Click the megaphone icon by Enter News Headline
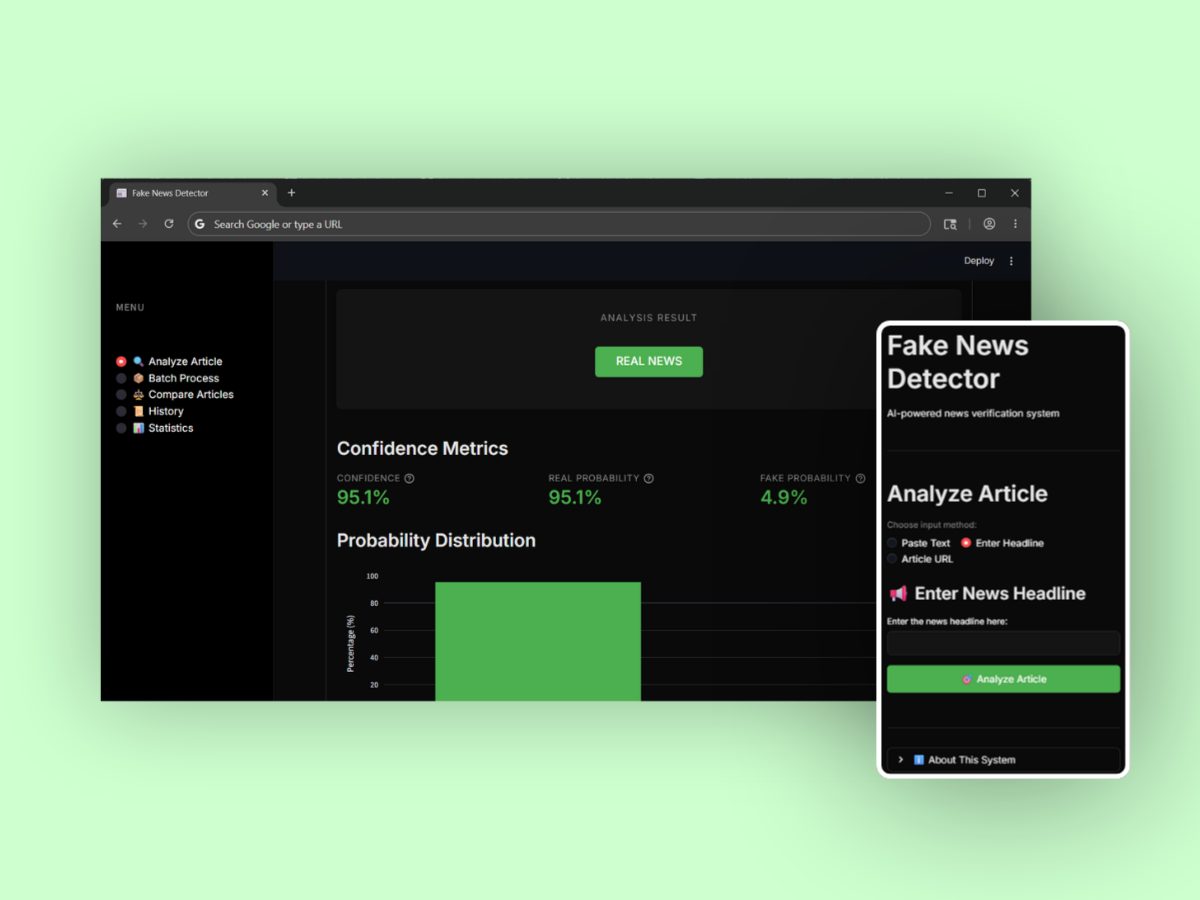Image resolution: width=1200 pixels, height=900 pixels. tap(898, 593)
